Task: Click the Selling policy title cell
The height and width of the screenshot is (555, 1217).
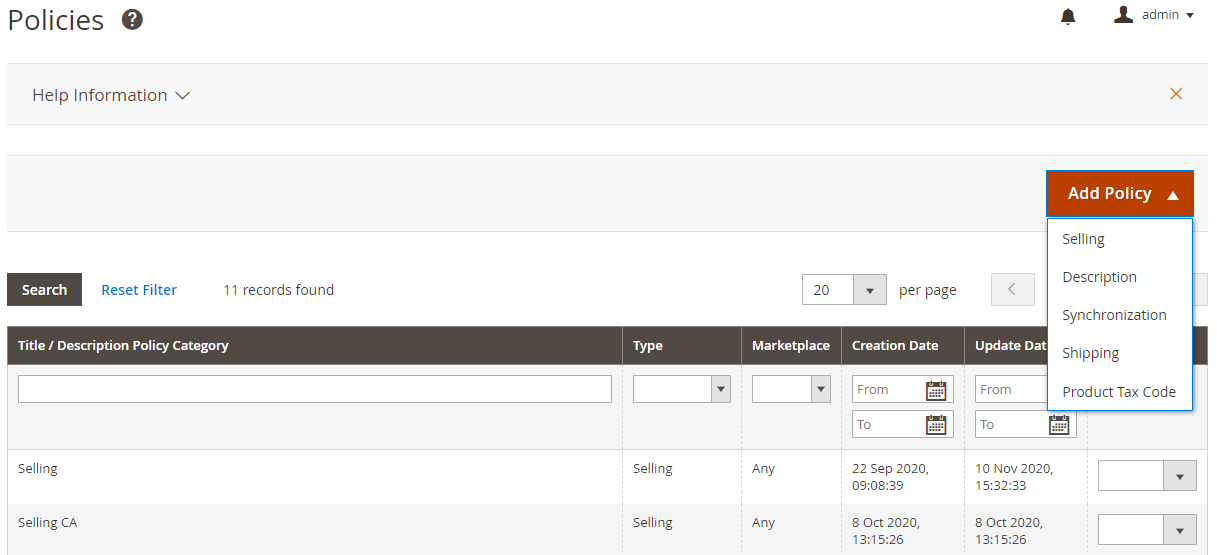Action: pyautogui.click(x=38, y=468)
